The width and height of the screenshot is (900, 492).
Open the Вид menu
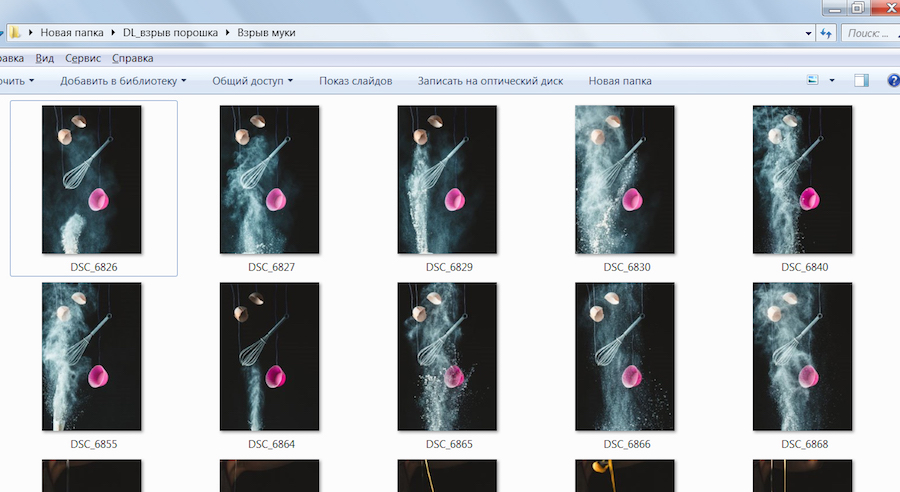(x=44, y=58)
